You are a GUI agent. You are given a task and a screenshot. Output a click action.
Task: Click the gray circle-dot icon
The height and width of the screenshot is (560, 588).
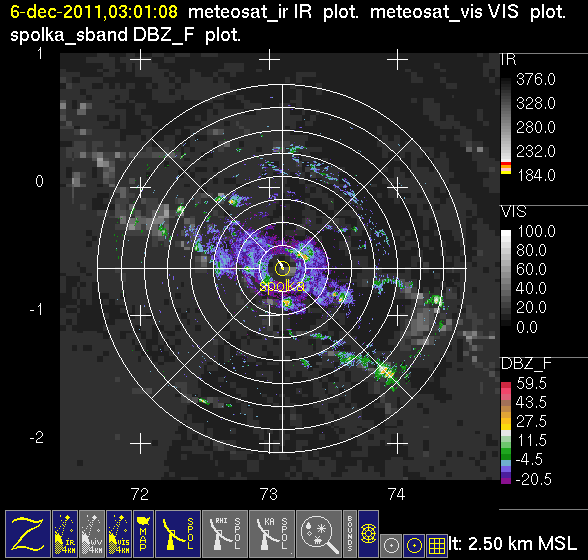(391, 545)
